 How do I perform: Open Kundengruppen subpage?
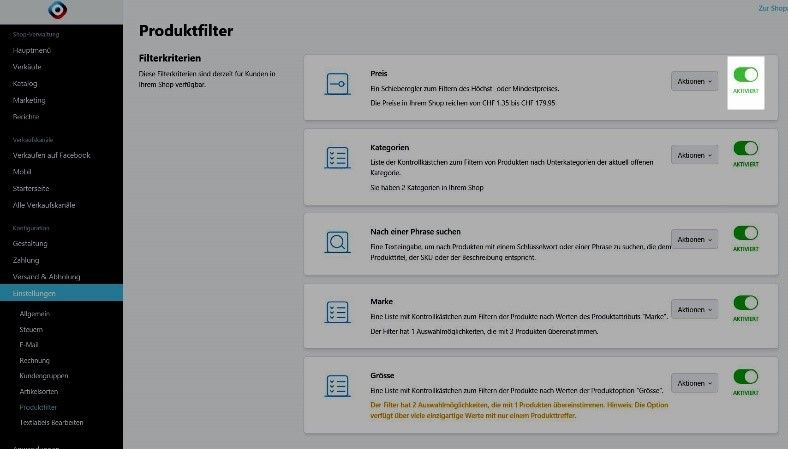tap(44, 376)
